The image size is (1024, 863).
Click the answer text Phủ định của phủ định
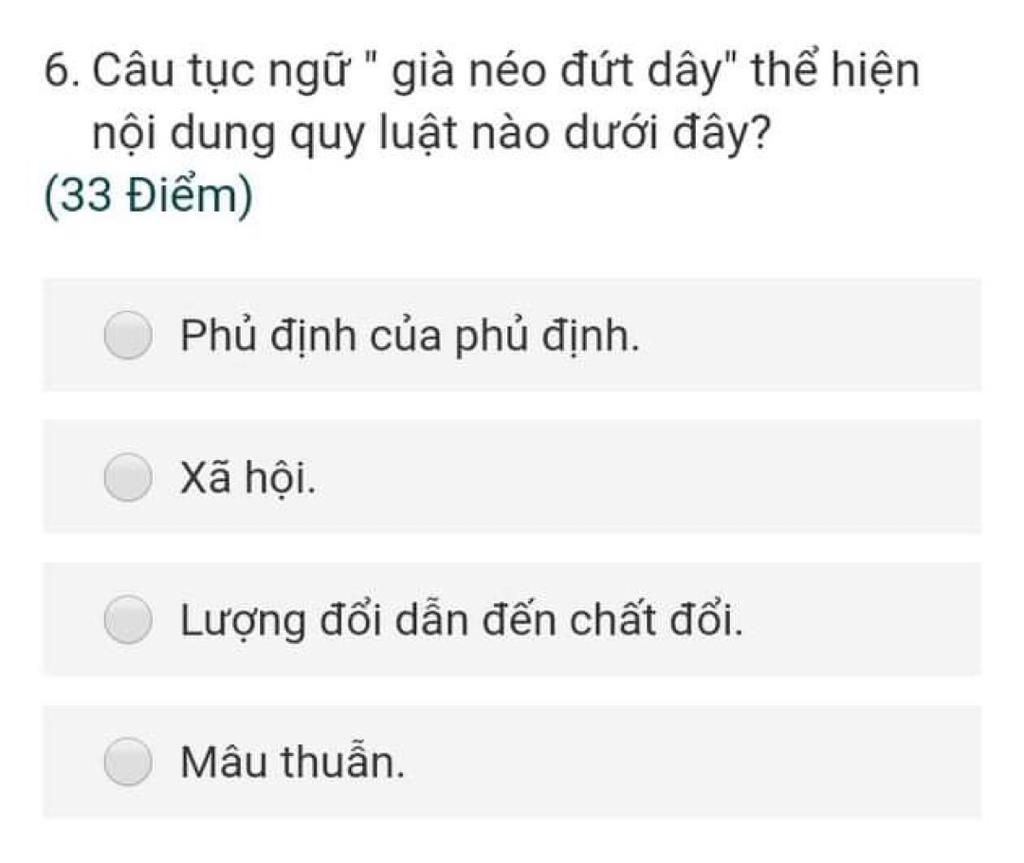409,336
